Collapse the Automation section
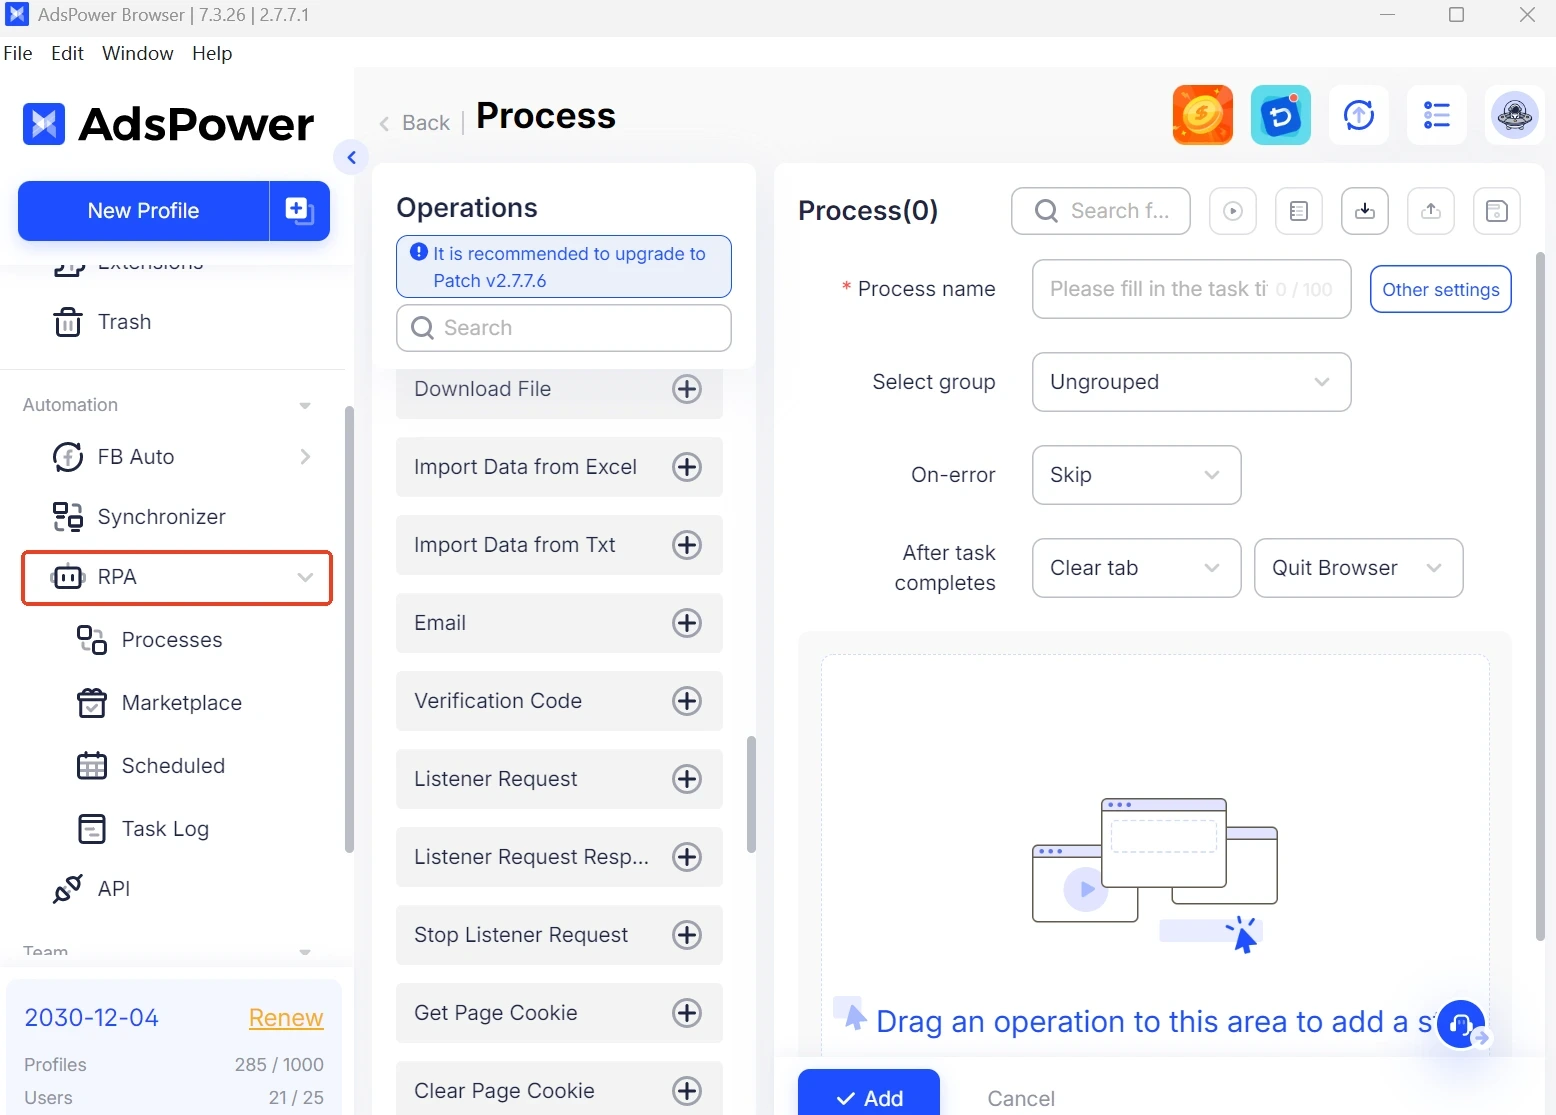The image size is (1556, 1115). coord(305,405)
